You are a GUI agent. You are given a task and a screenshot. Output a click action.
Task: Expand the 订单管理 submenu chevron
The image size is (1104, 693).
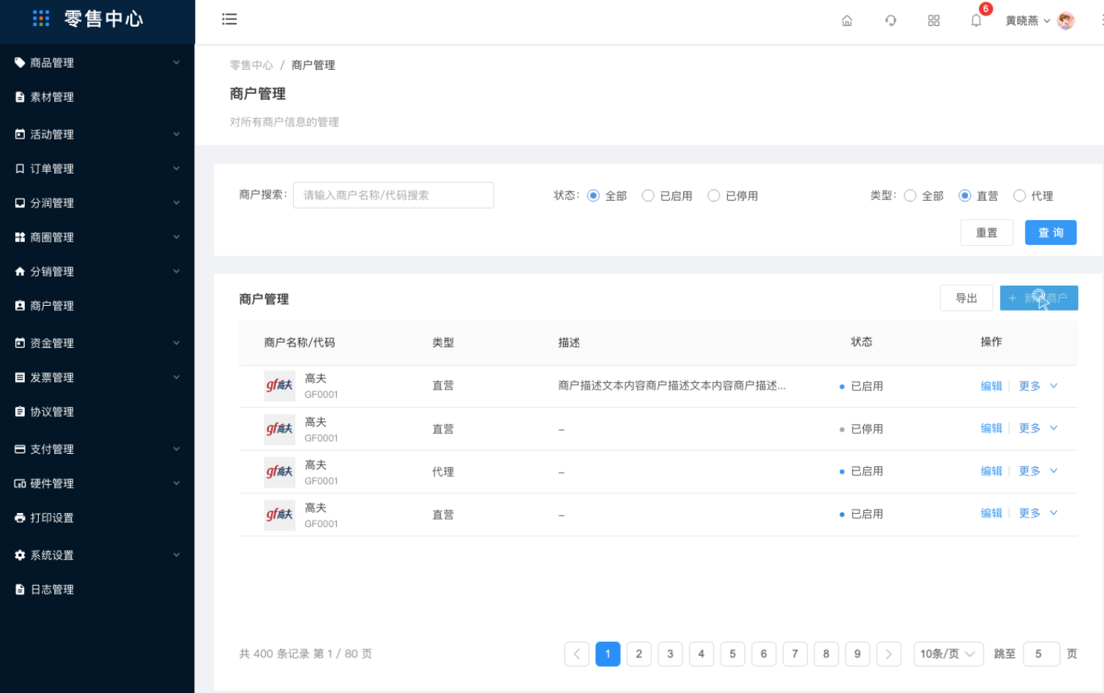[x=176, y=168]
